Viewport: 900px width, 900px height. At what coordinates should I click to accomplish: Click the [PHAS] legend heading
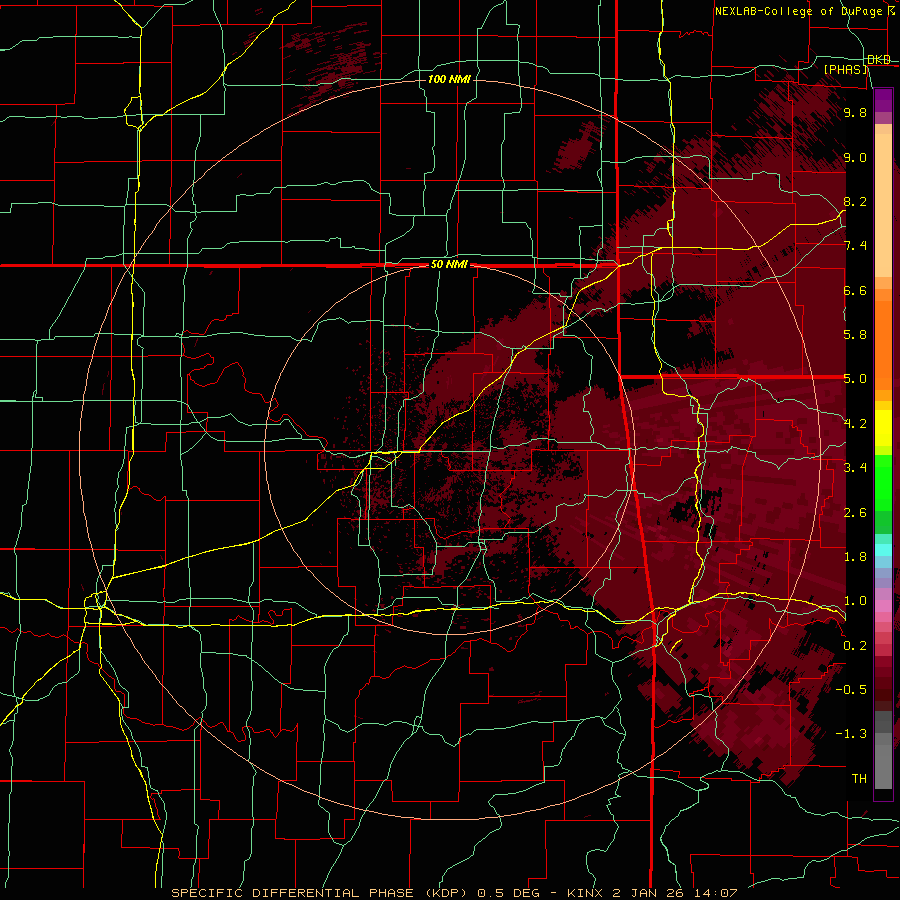coord(845,69)
